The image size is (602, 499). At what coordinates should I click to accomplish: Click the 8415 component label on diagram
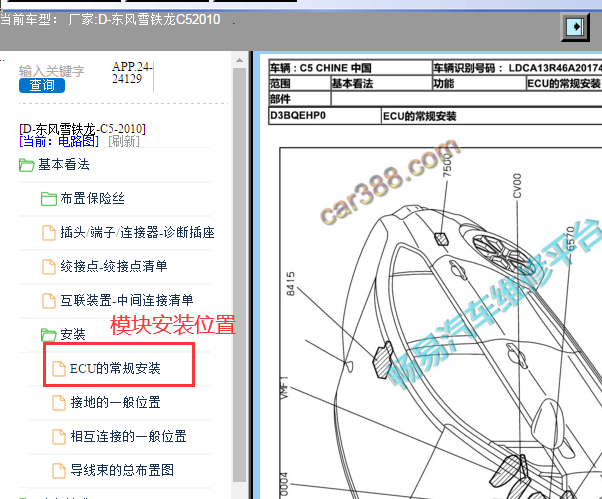[291, 284]
